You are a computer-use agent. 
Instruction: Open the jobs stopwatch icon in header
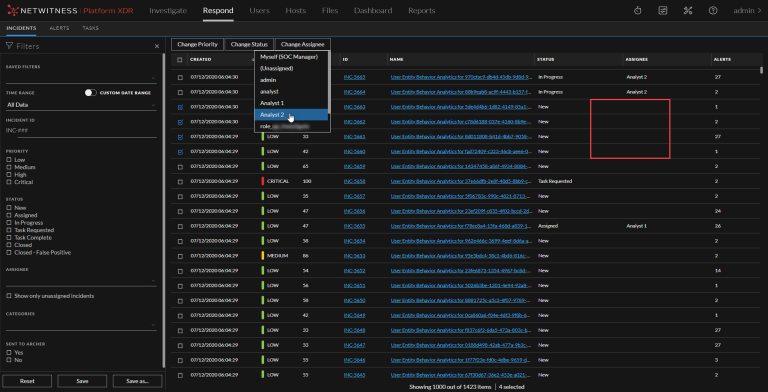(637, 10)
